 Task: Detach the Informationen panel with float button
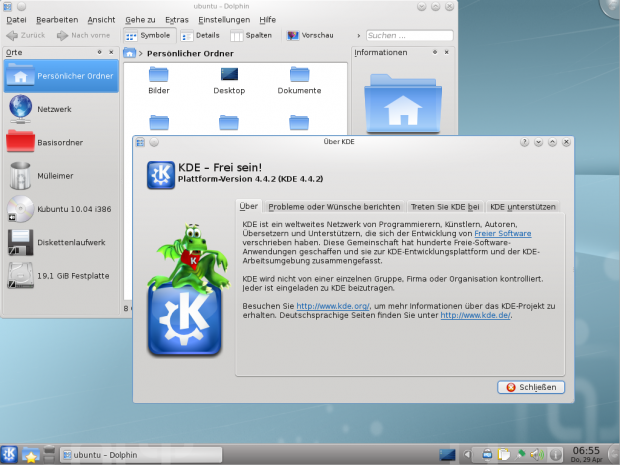[435, 52]
